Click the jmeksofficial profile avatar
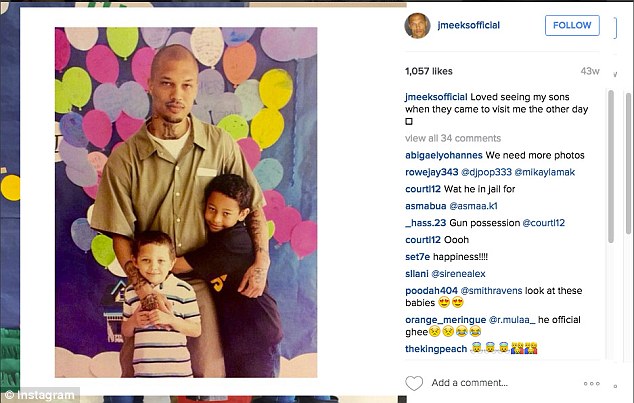 click(417, 25)
